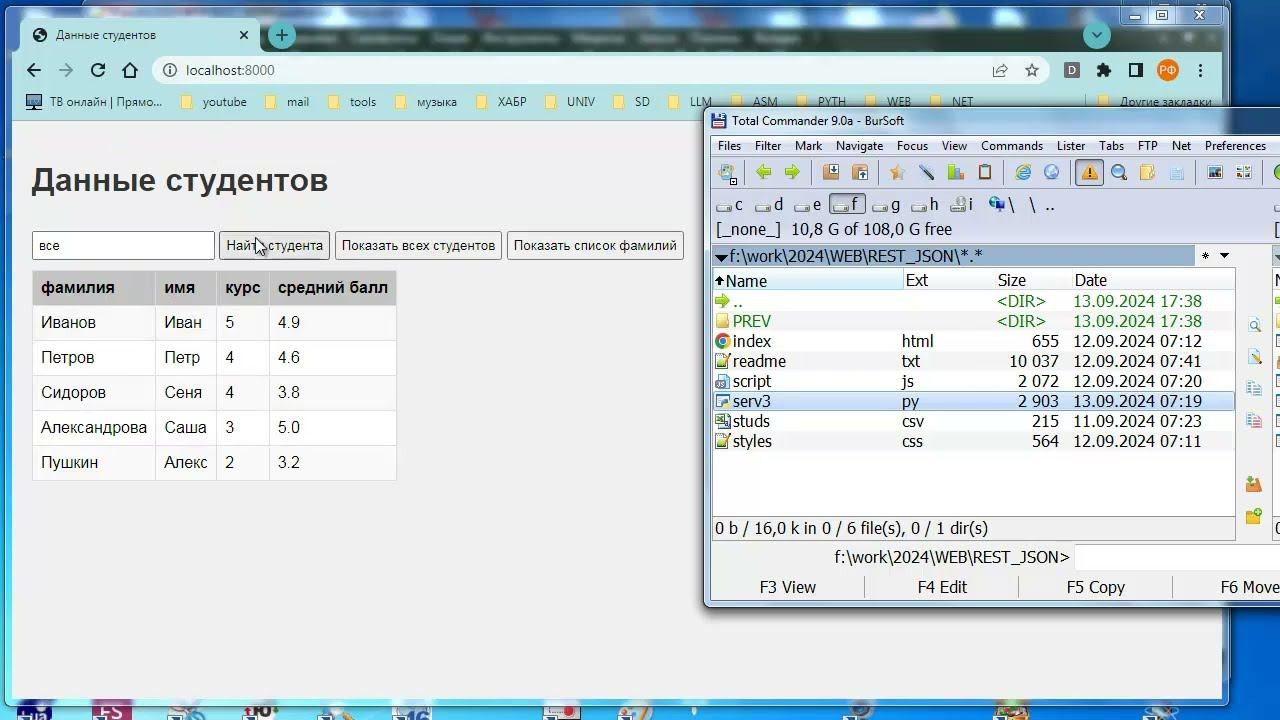Click the blue globe toolbar icon

pyautogui.click(x=1051, y=173)
